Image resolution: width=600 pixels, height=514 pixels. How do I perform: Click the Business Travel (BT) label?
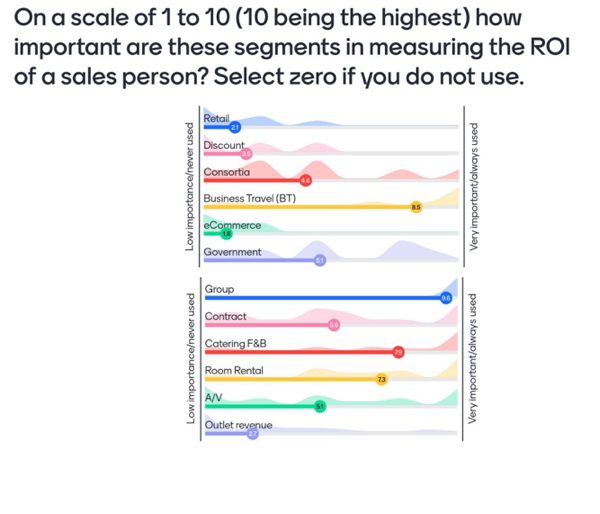tap(249, 198)
